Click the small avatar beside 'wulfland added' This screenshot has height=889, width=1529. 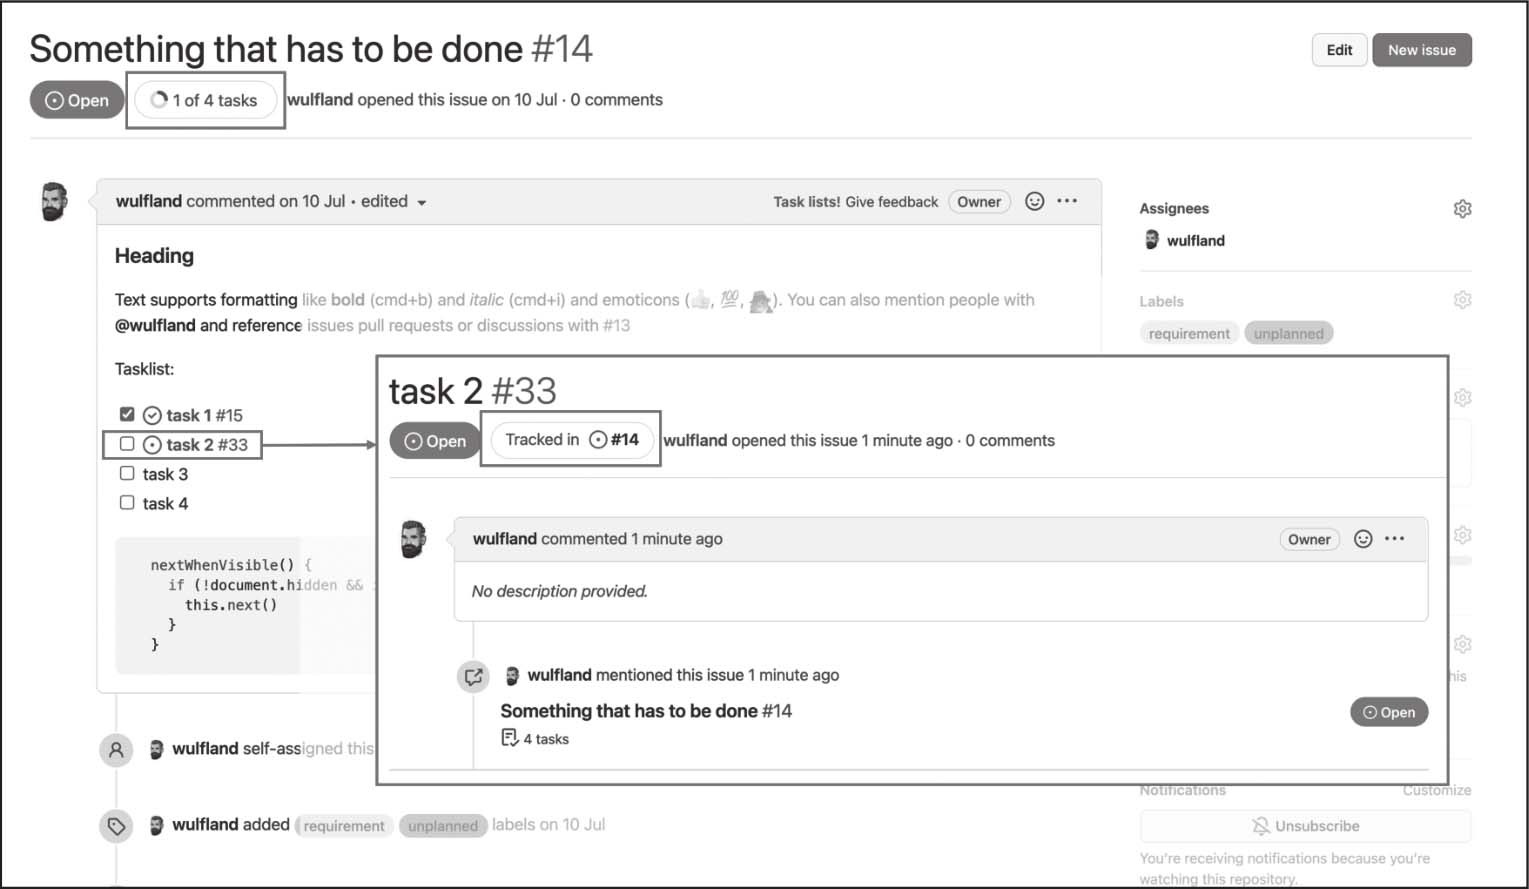156,825
